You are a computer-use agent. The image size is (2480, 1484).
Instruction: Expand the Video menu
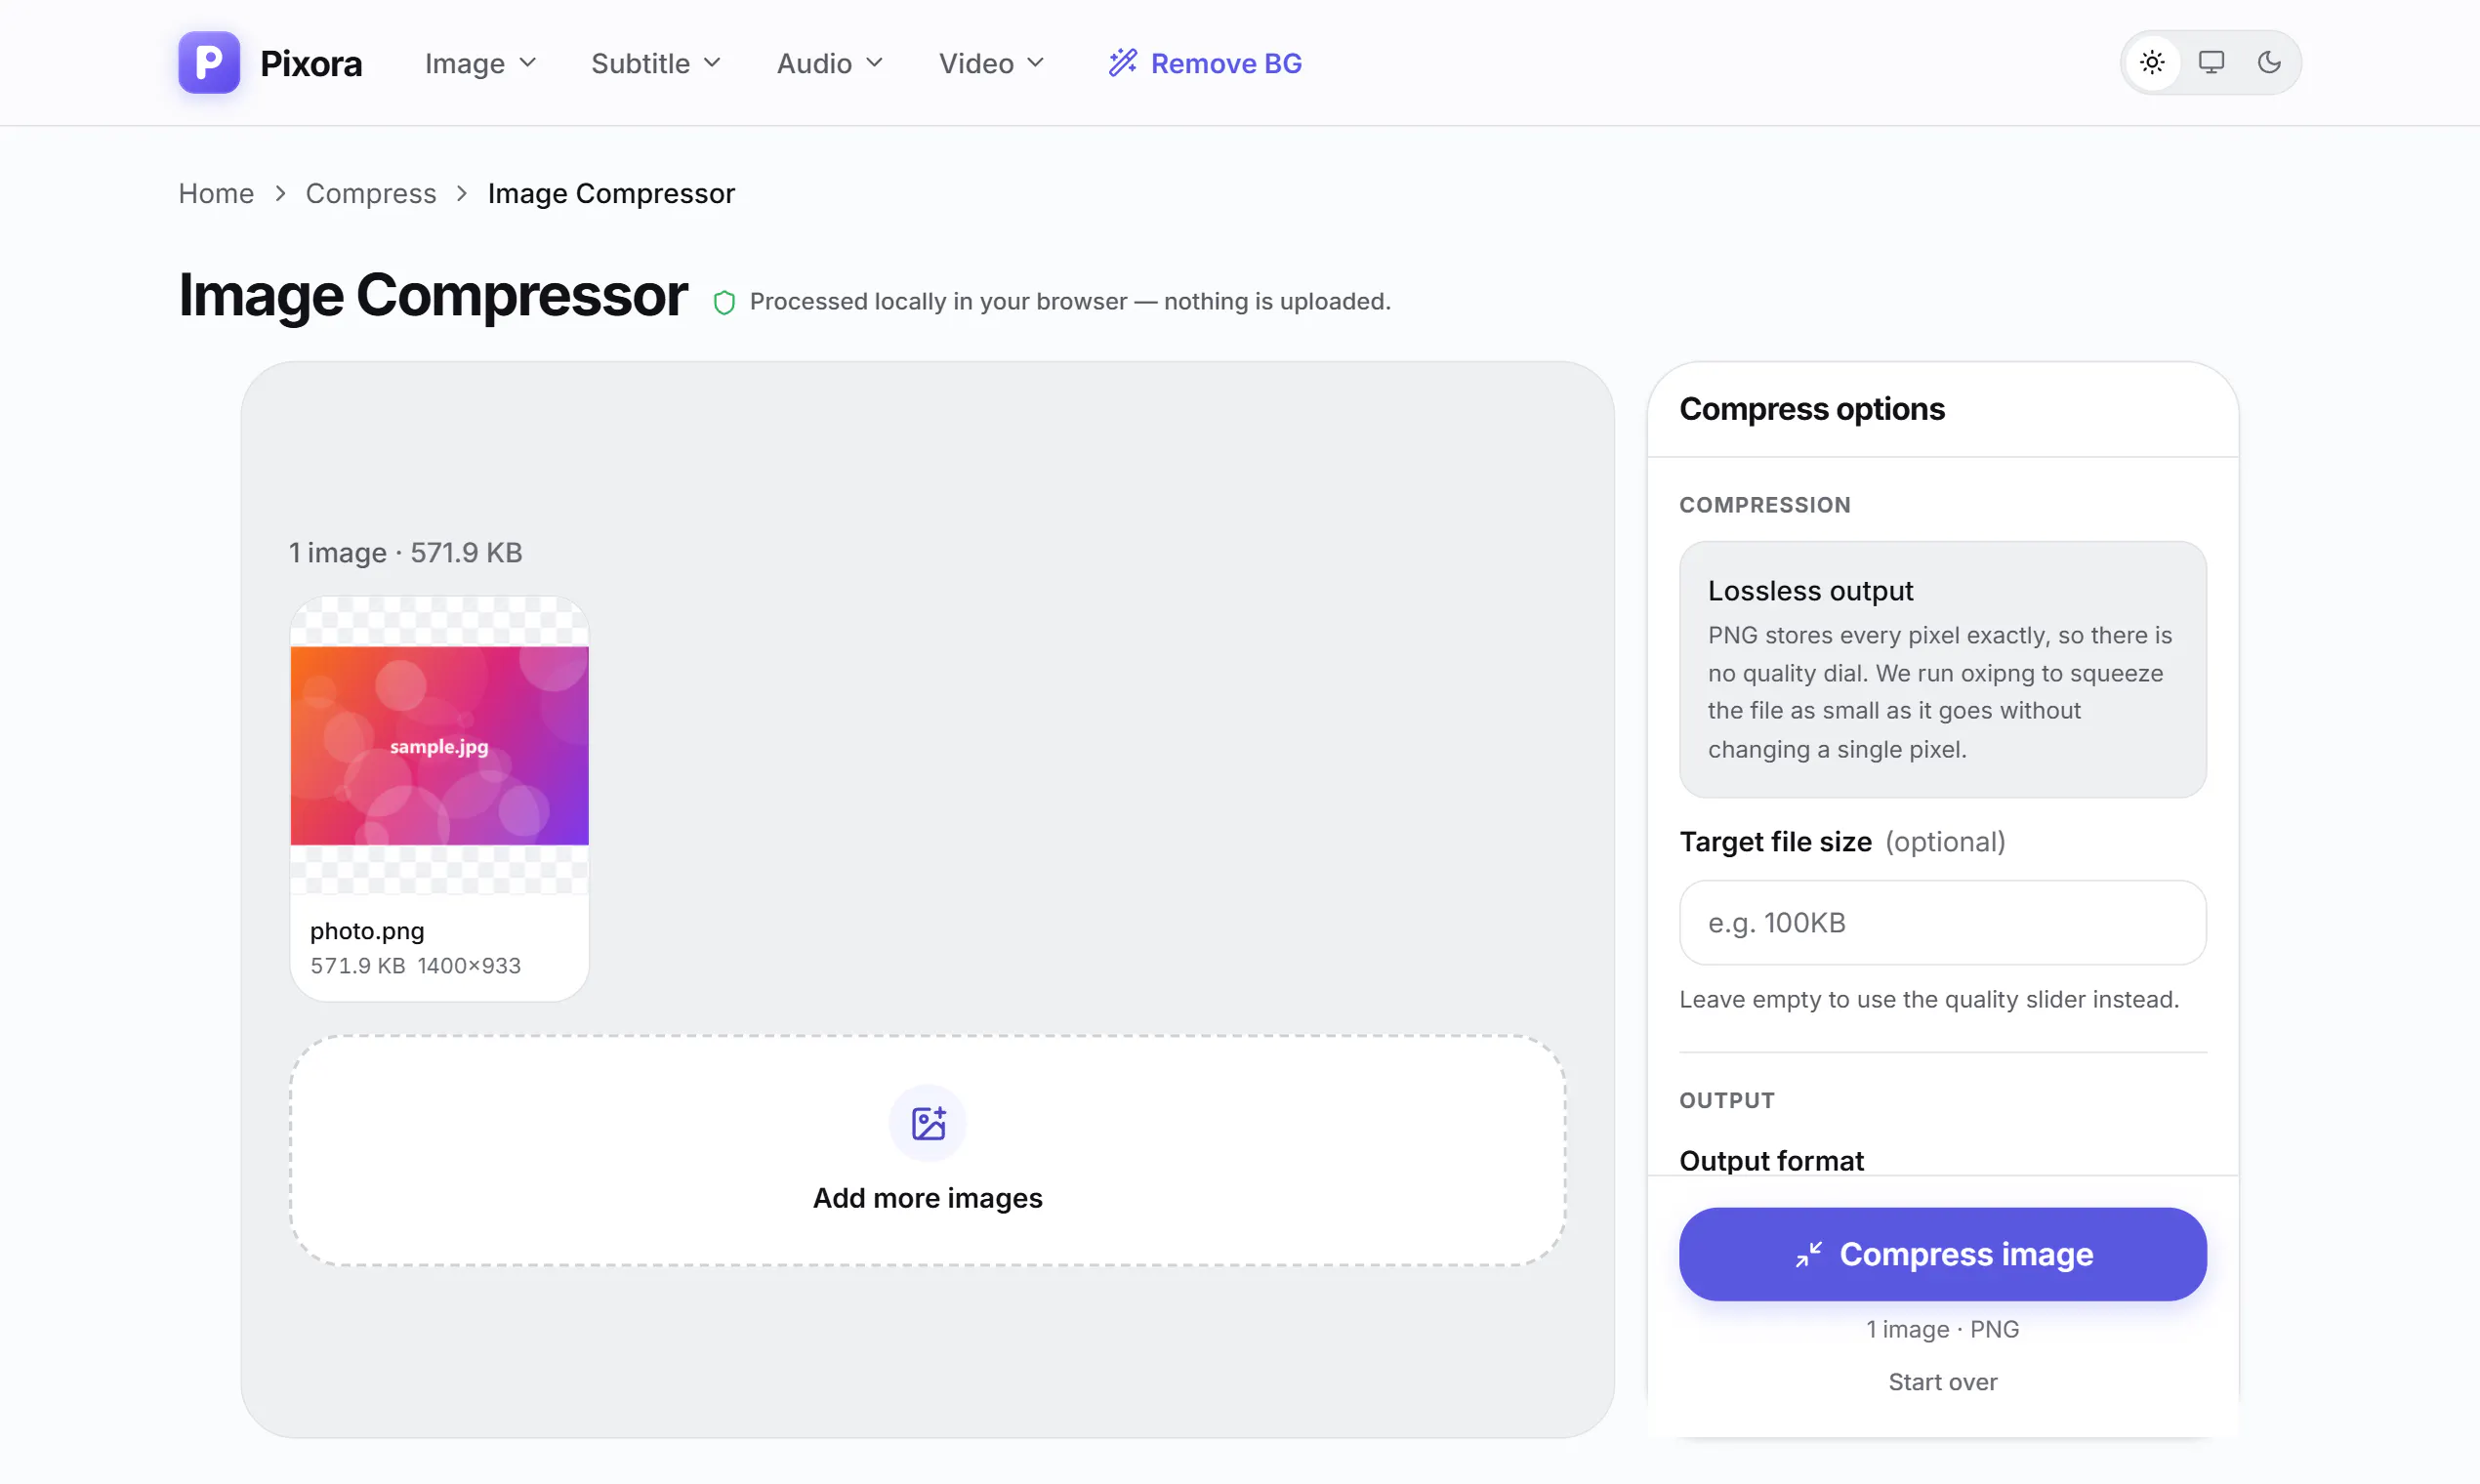pos(992,63)
